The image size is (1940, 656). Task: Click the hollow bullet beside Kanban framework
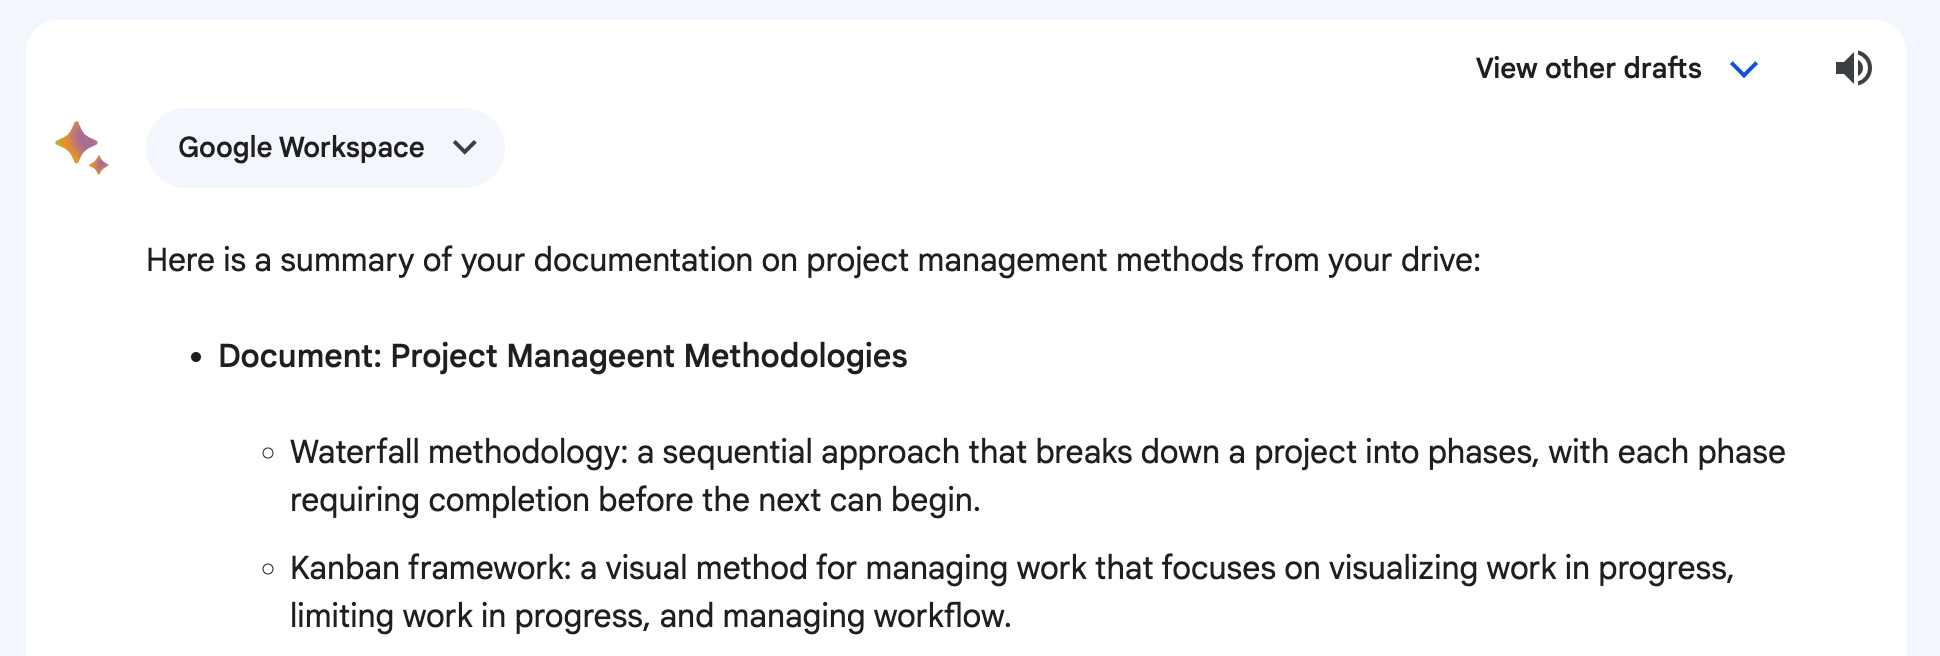pyautogui.click(x=268, y=569)
